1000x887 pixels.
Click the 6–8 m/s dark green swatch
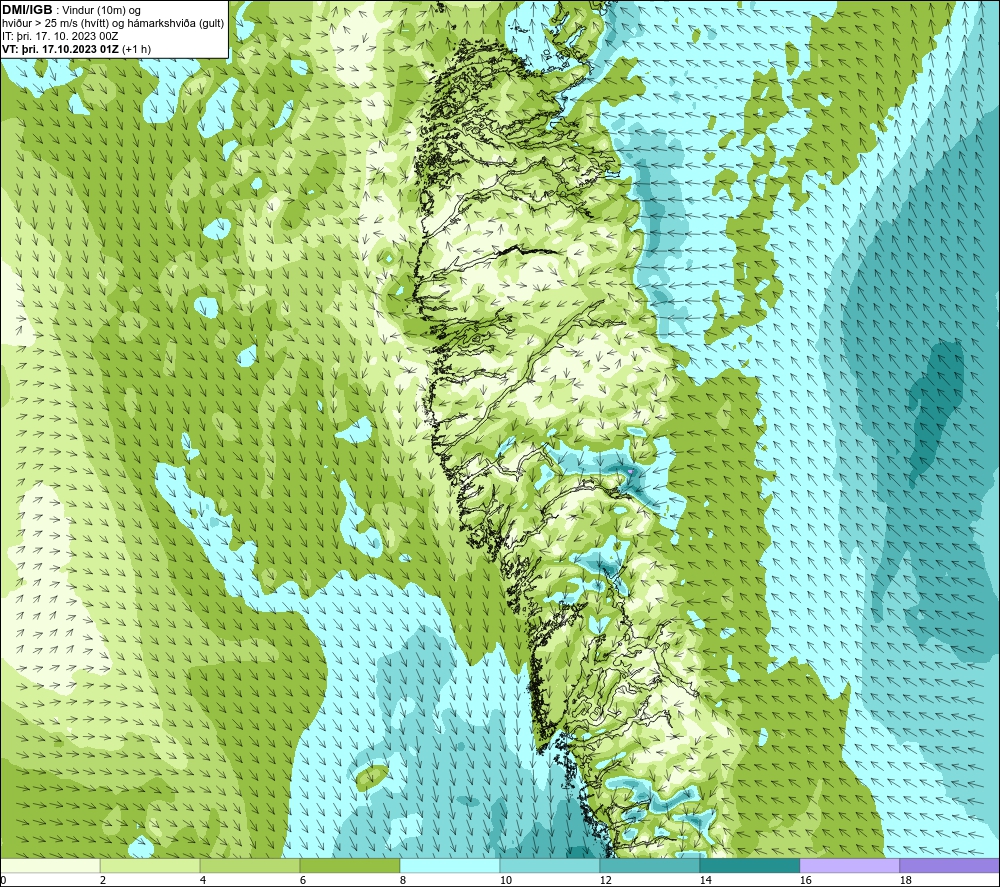[350, 865]
